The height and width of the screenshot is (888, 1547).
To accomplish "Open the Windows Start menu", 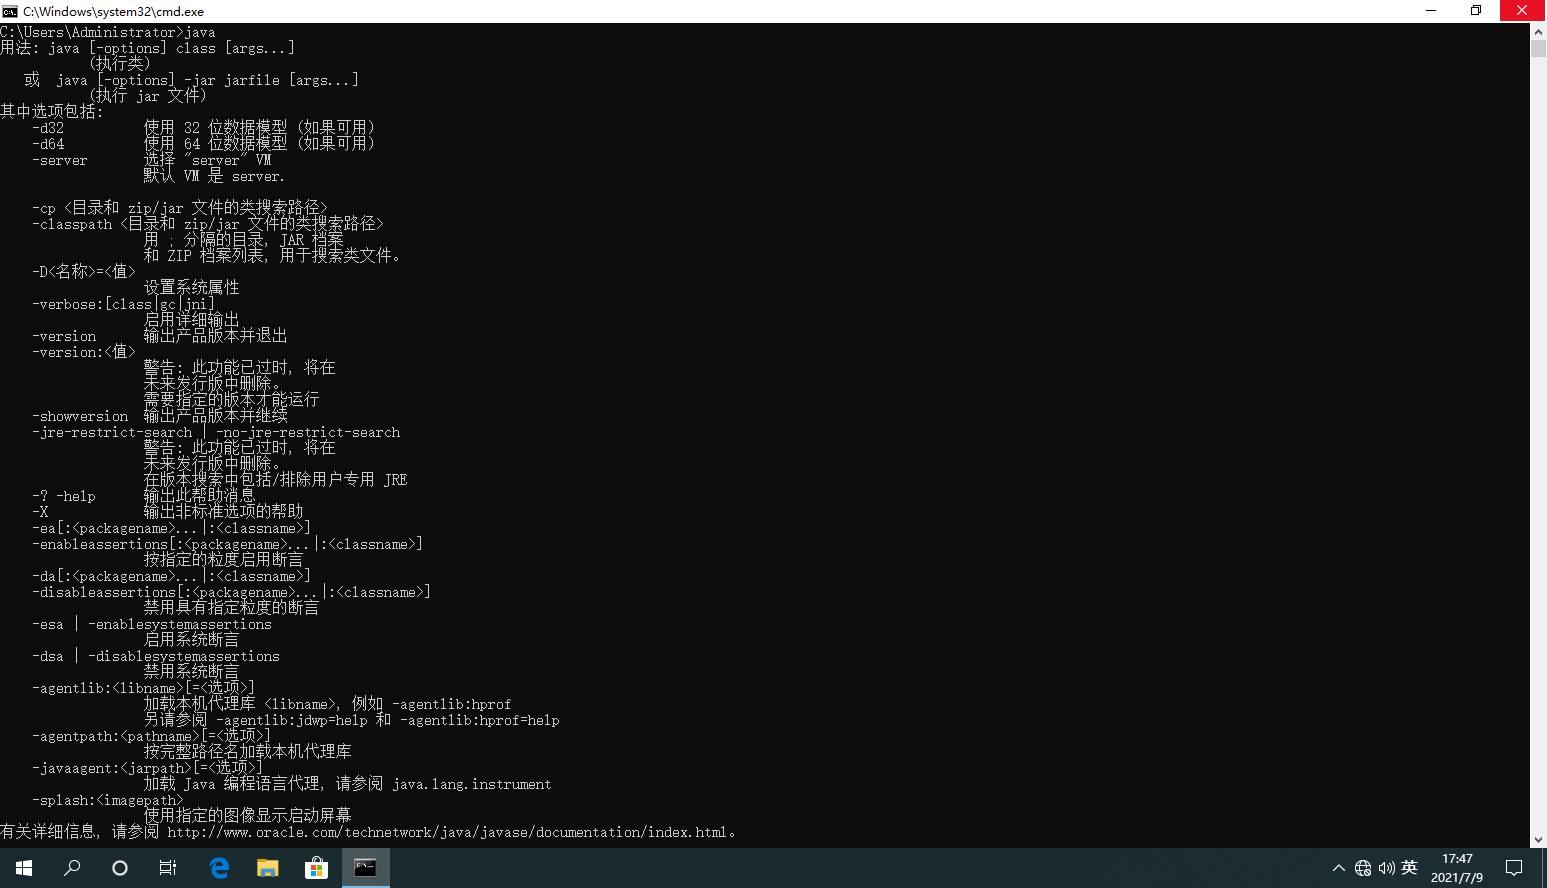I will (24, 868).
